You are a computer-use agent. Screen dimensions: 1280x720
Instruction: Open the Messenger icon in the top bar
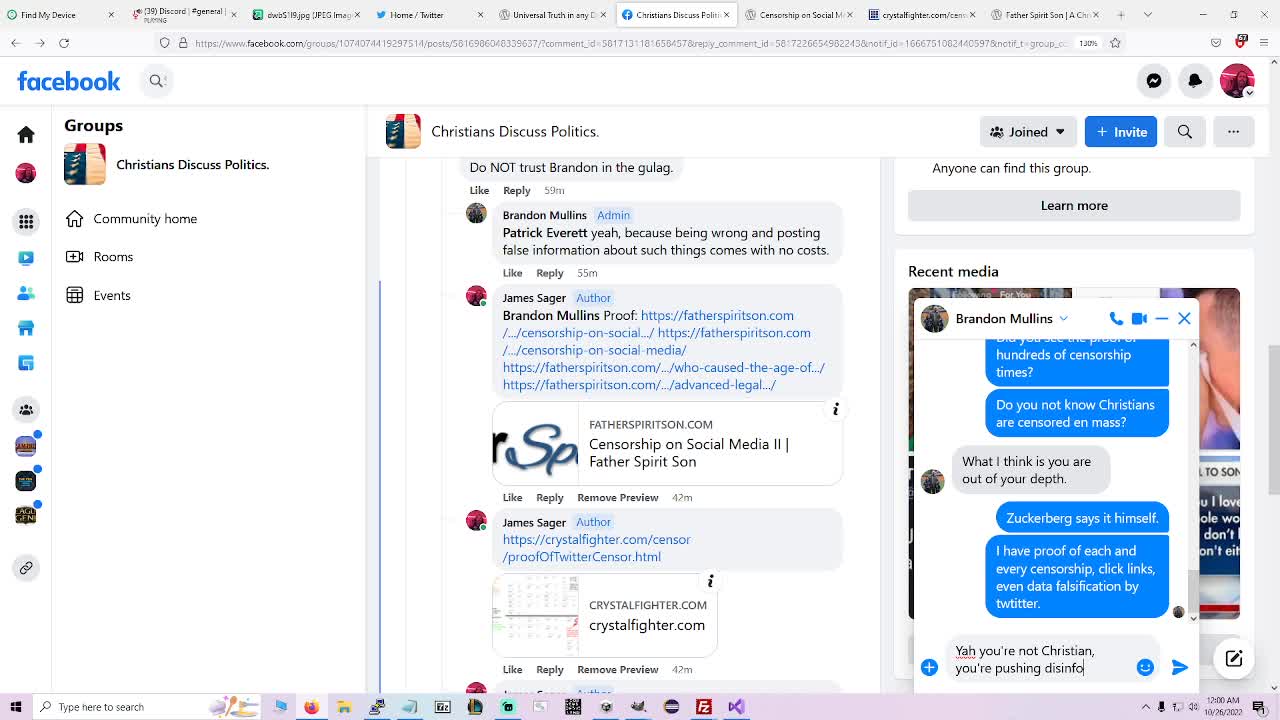tap(1154, 81)
